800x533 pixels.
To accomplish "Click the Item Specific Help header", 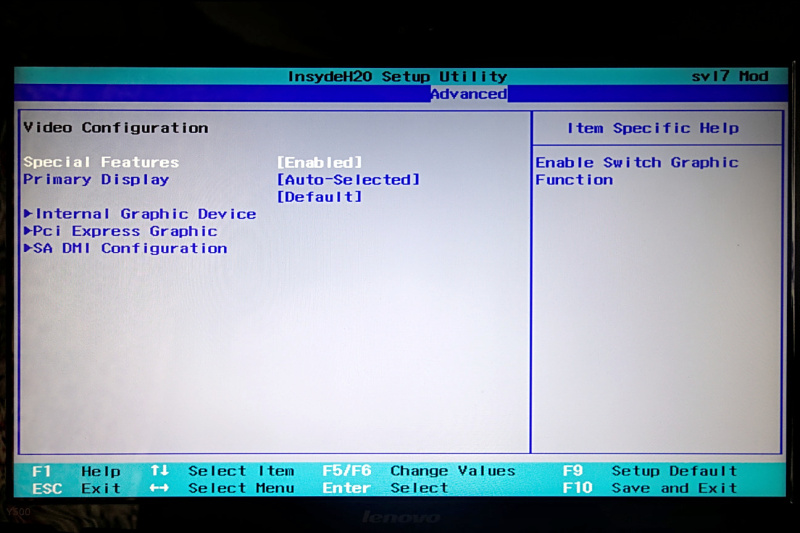I will [653, 128].
